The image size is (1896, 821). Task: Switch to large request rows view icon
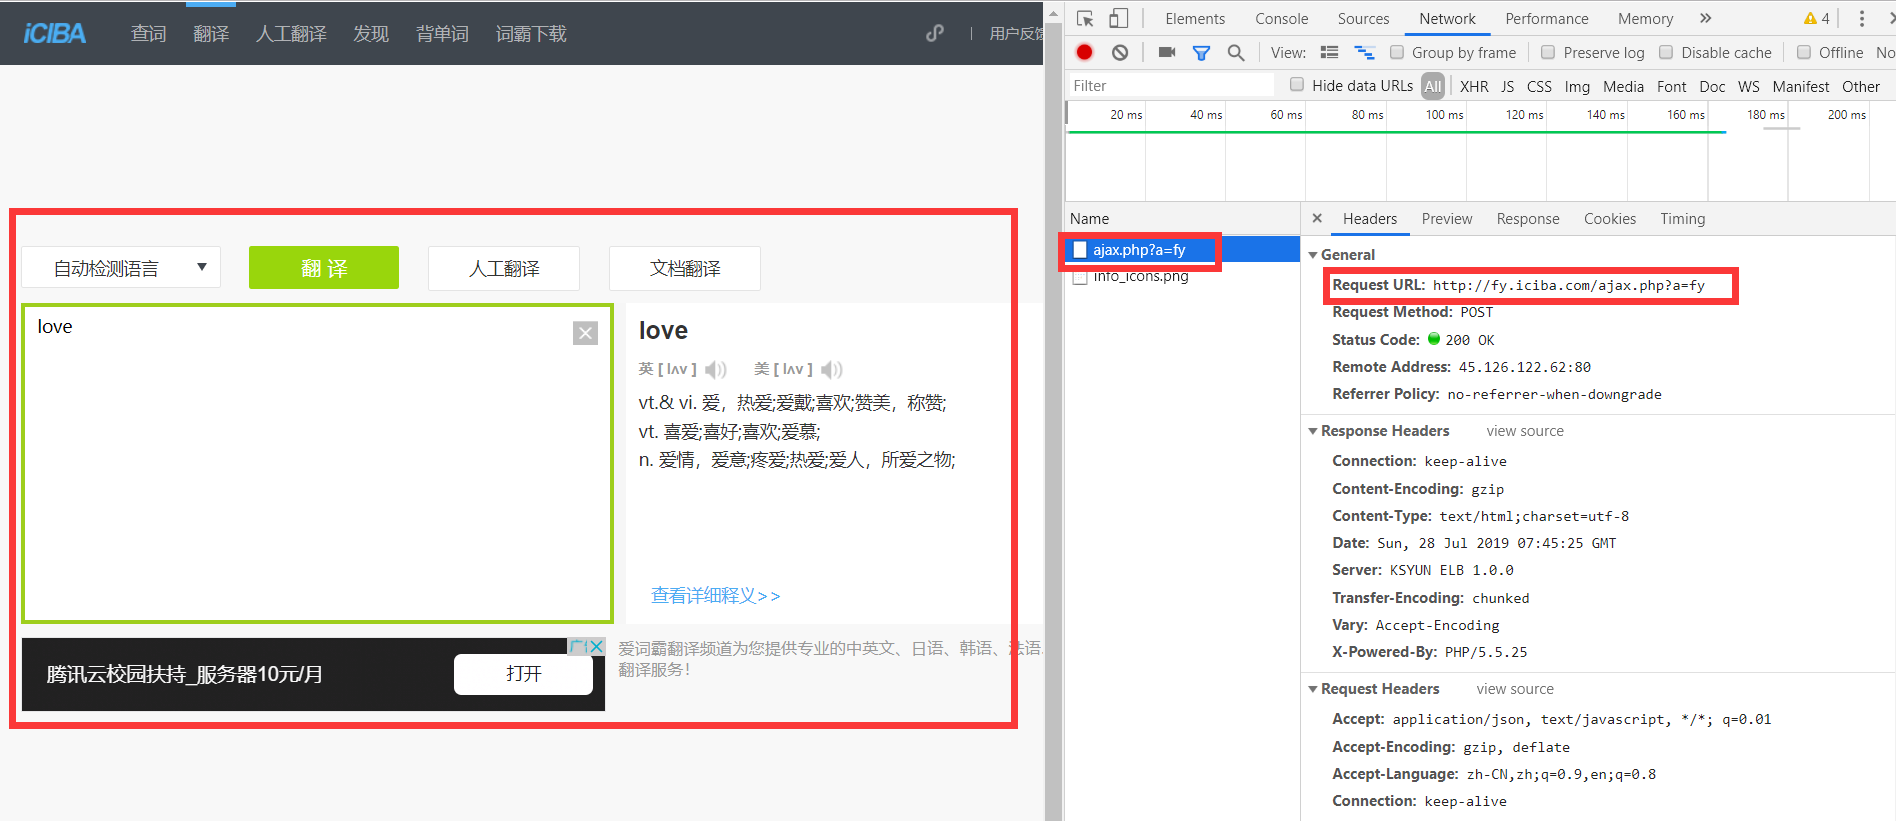click(1329, 52)
